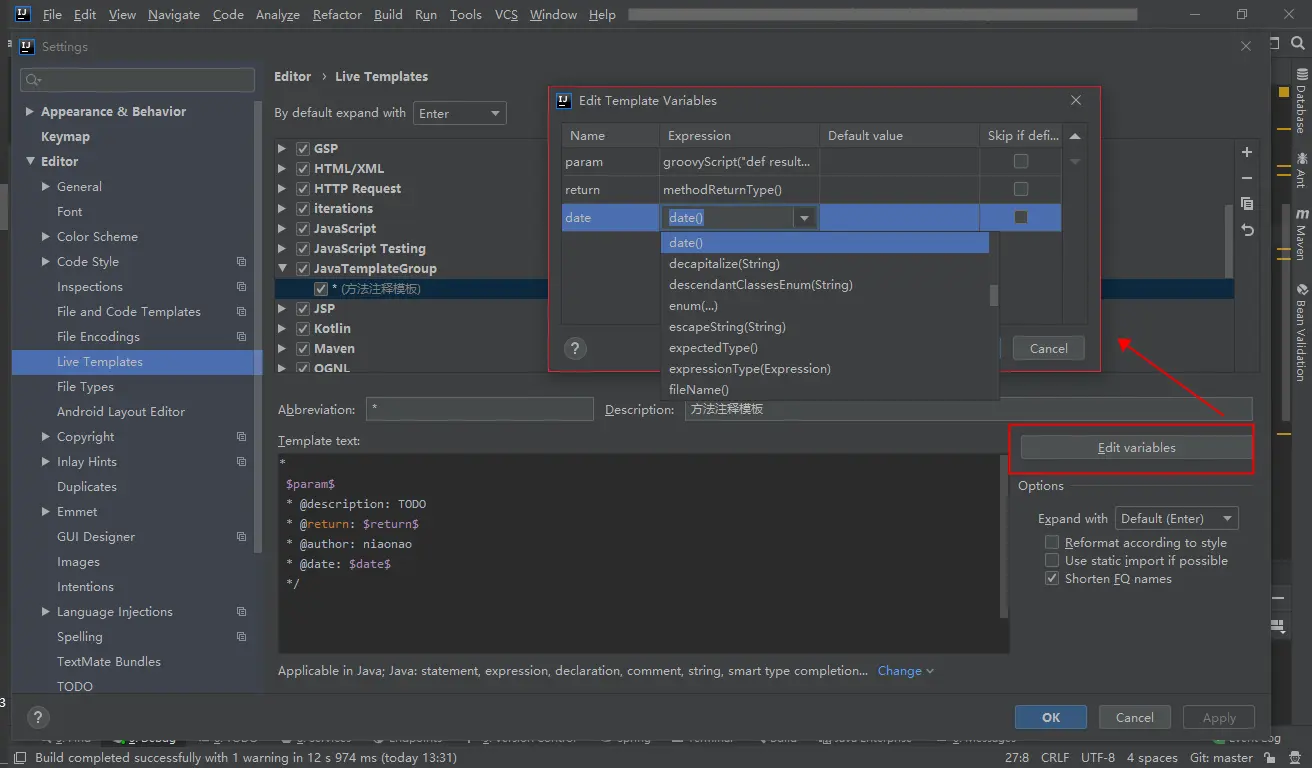Click the File Encodings project-scope copy icon
Screen dimensions: 1312x768
(x=241, y=337)
